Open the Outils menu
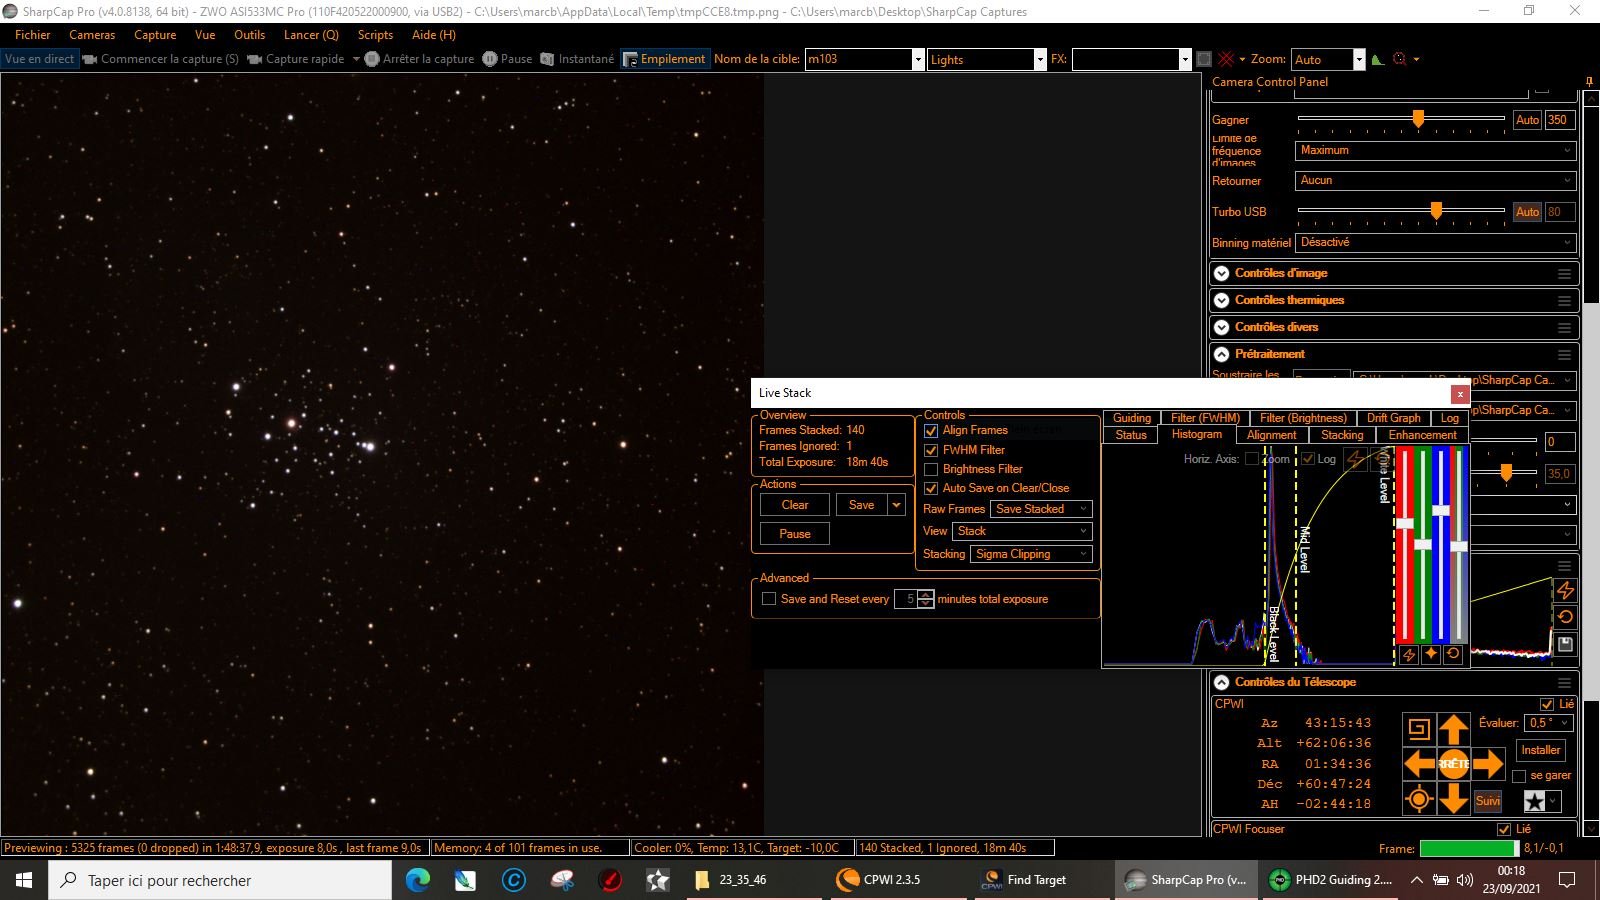 click(250, 35)
